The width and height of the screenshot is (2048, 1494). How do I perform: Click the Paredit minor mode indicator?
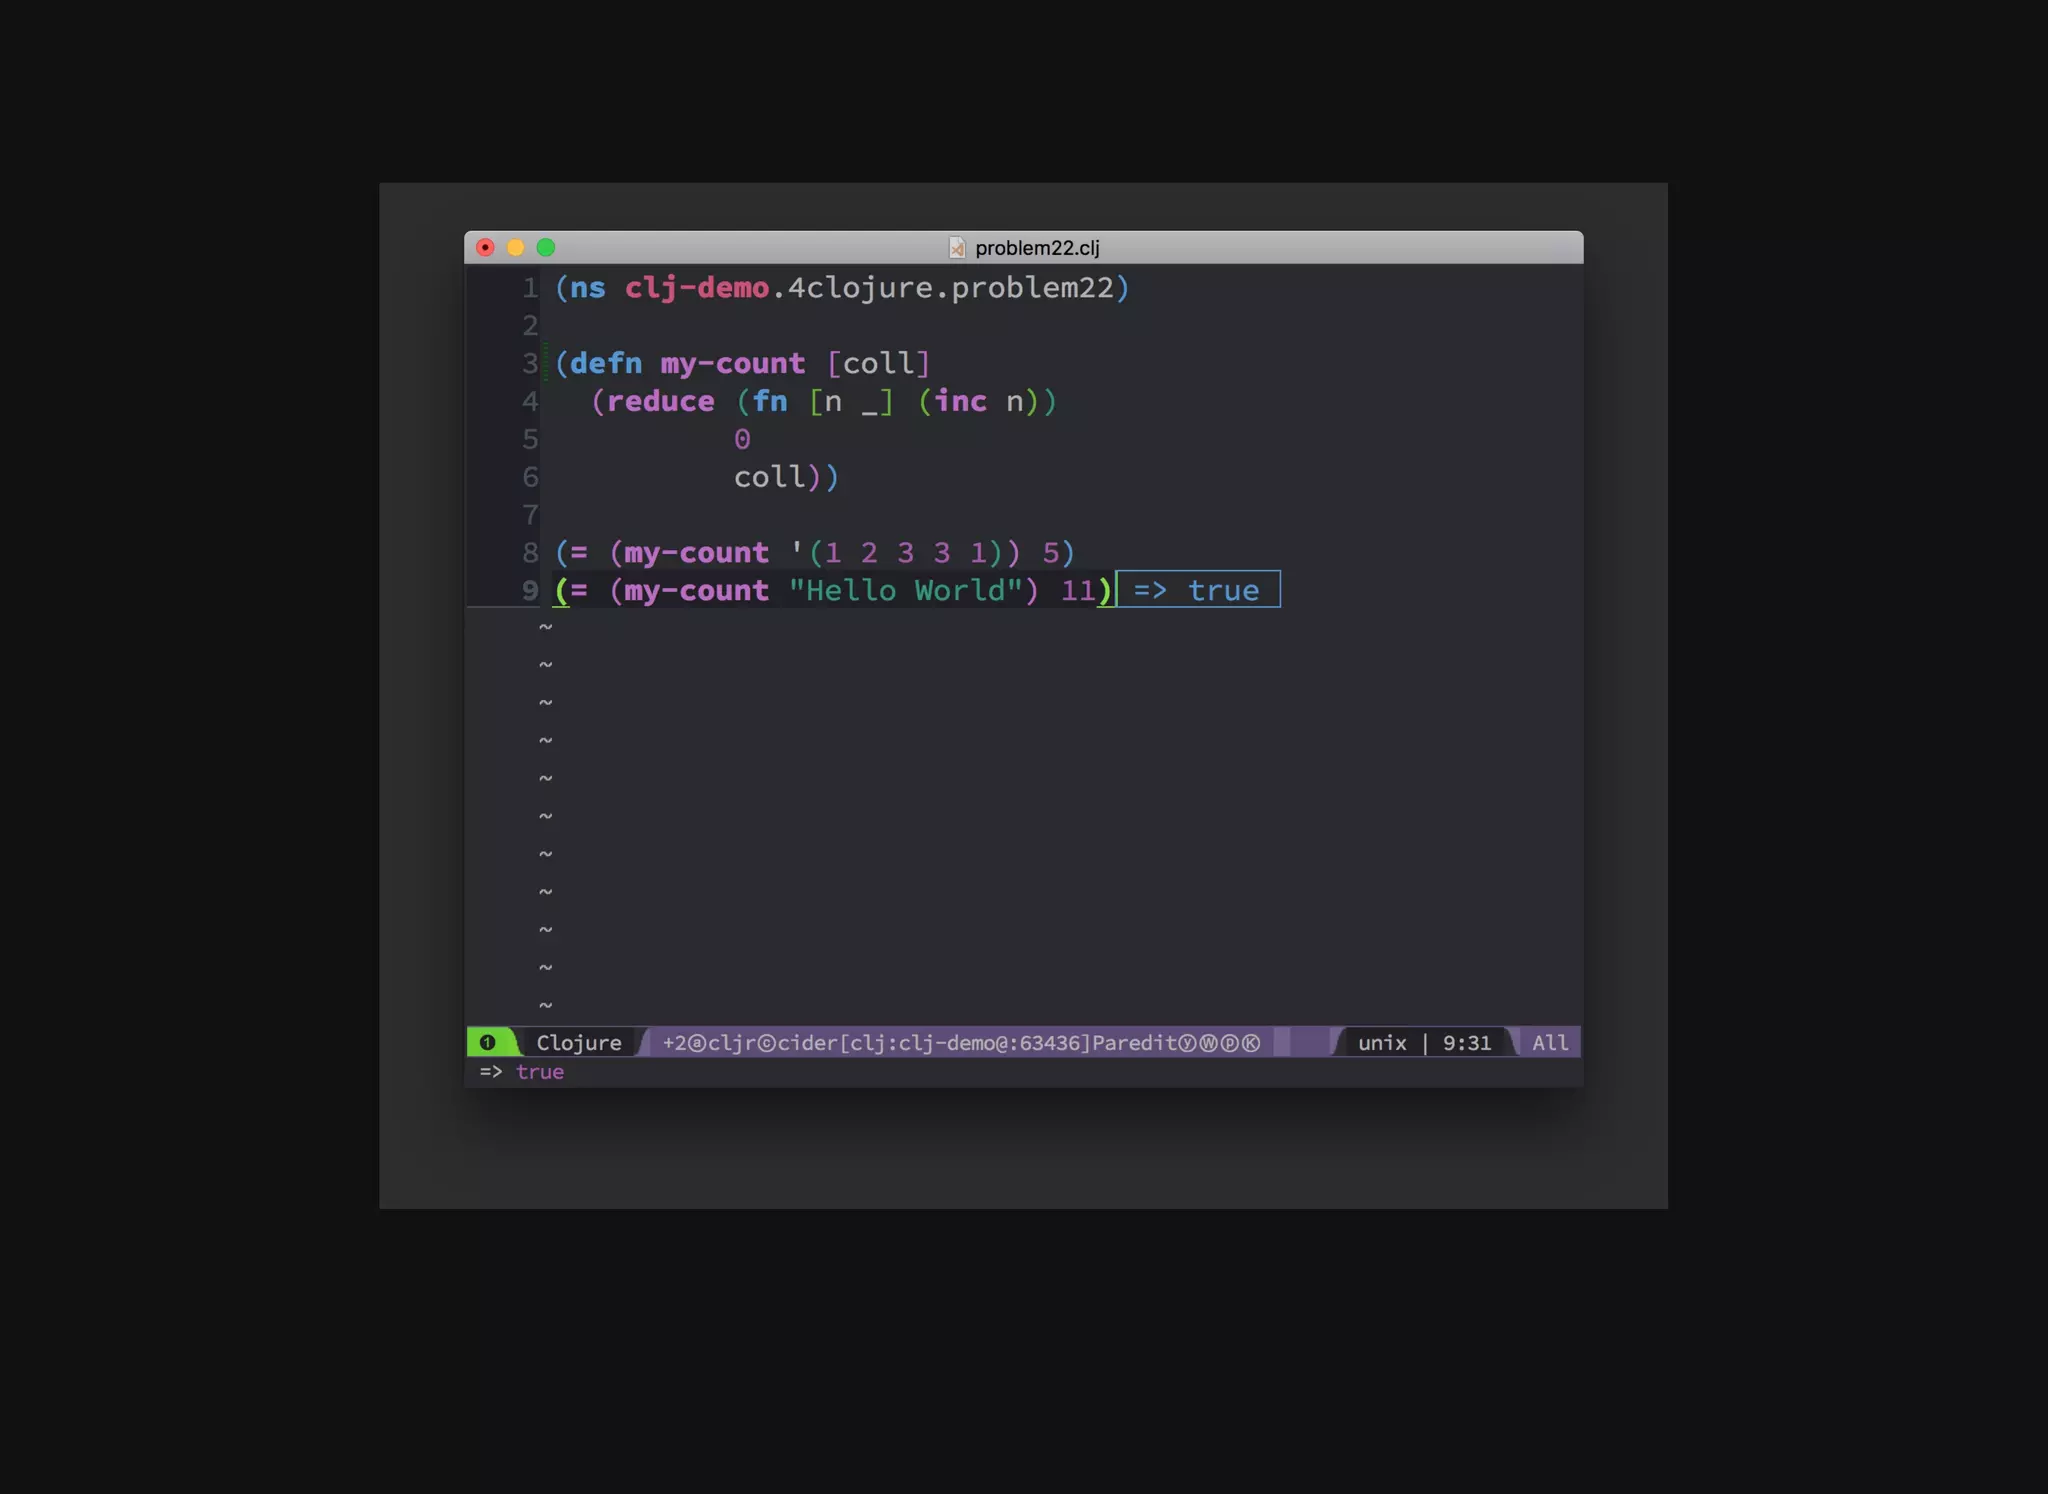pos(1134,1042)
